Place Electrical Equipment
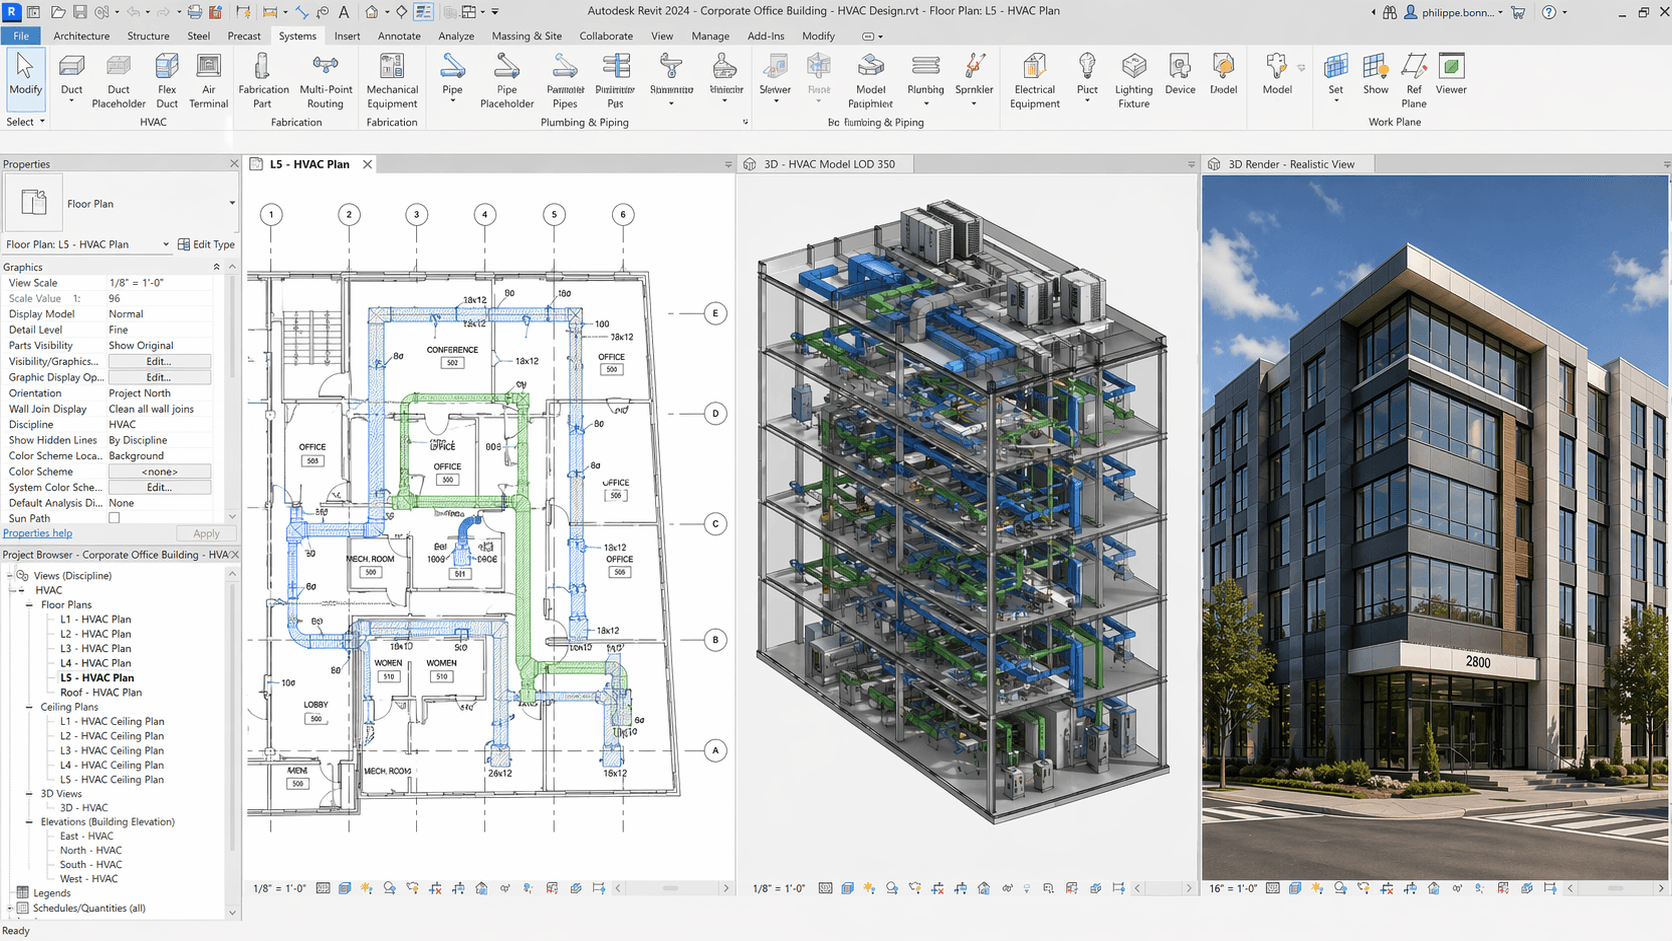 (1034, 80)
